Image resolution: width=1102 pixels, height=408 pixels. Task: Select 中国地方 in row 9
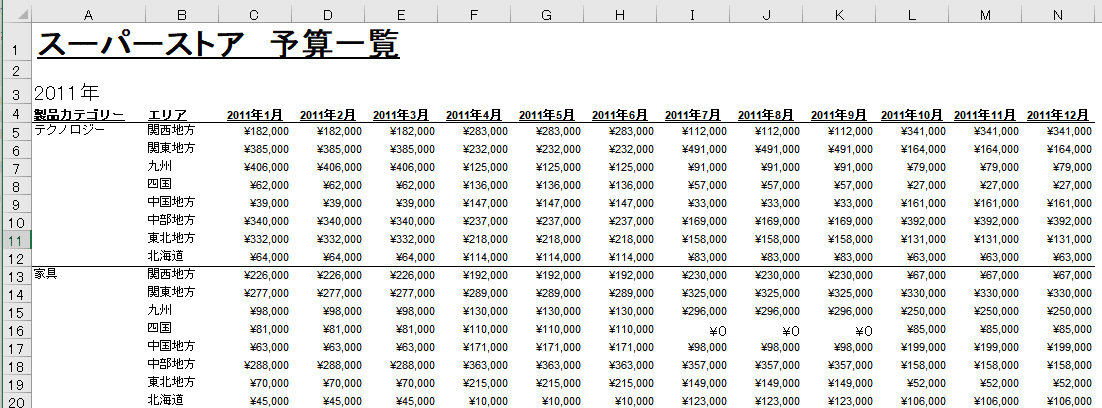(171, 202)
